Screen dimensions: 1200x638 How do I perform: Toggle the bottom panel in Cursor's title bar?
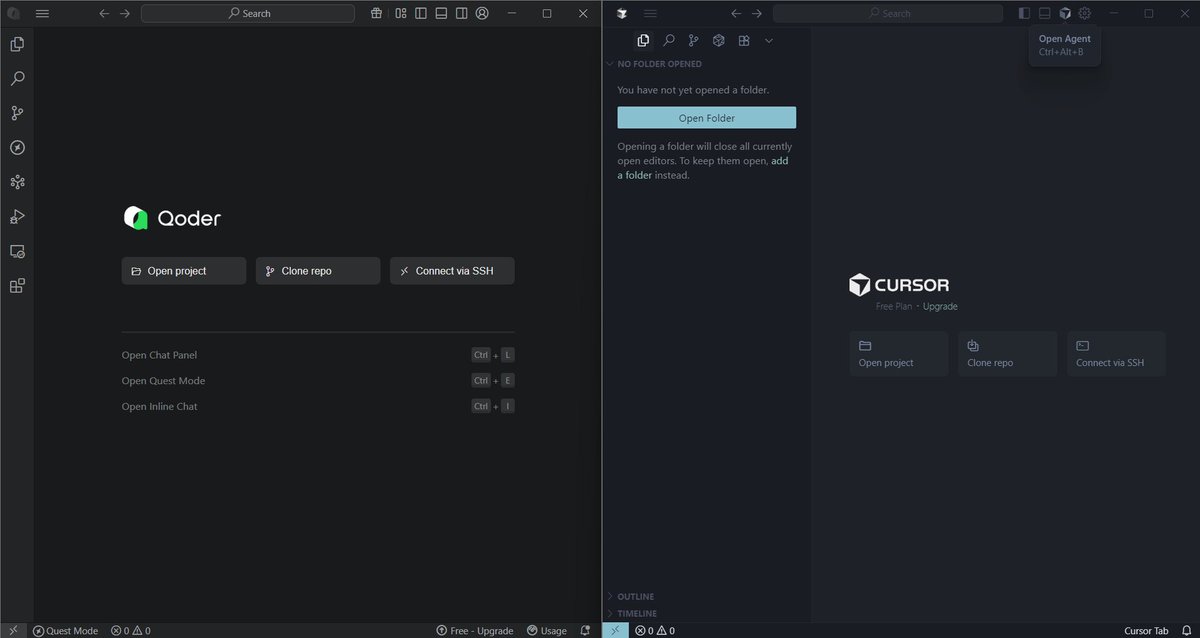[1045, 14]
